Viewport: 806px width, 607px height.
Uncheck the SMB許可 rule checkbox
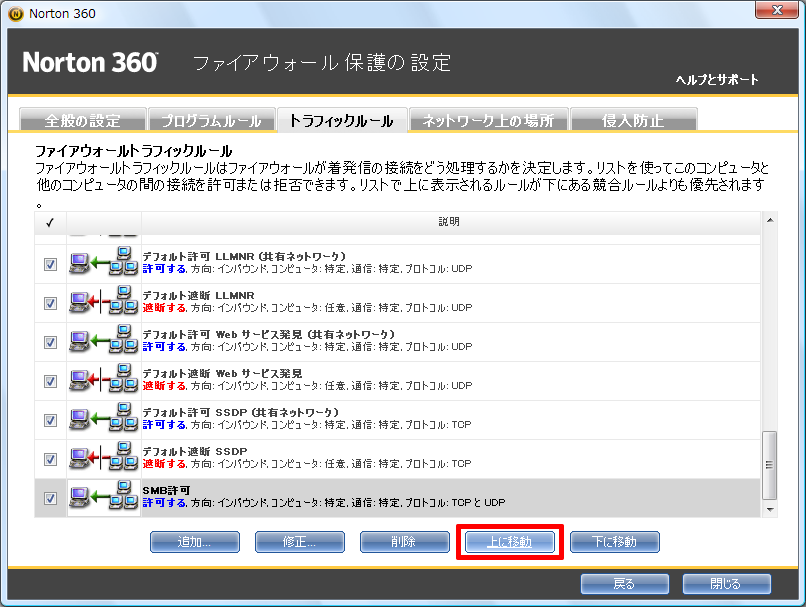50,498
